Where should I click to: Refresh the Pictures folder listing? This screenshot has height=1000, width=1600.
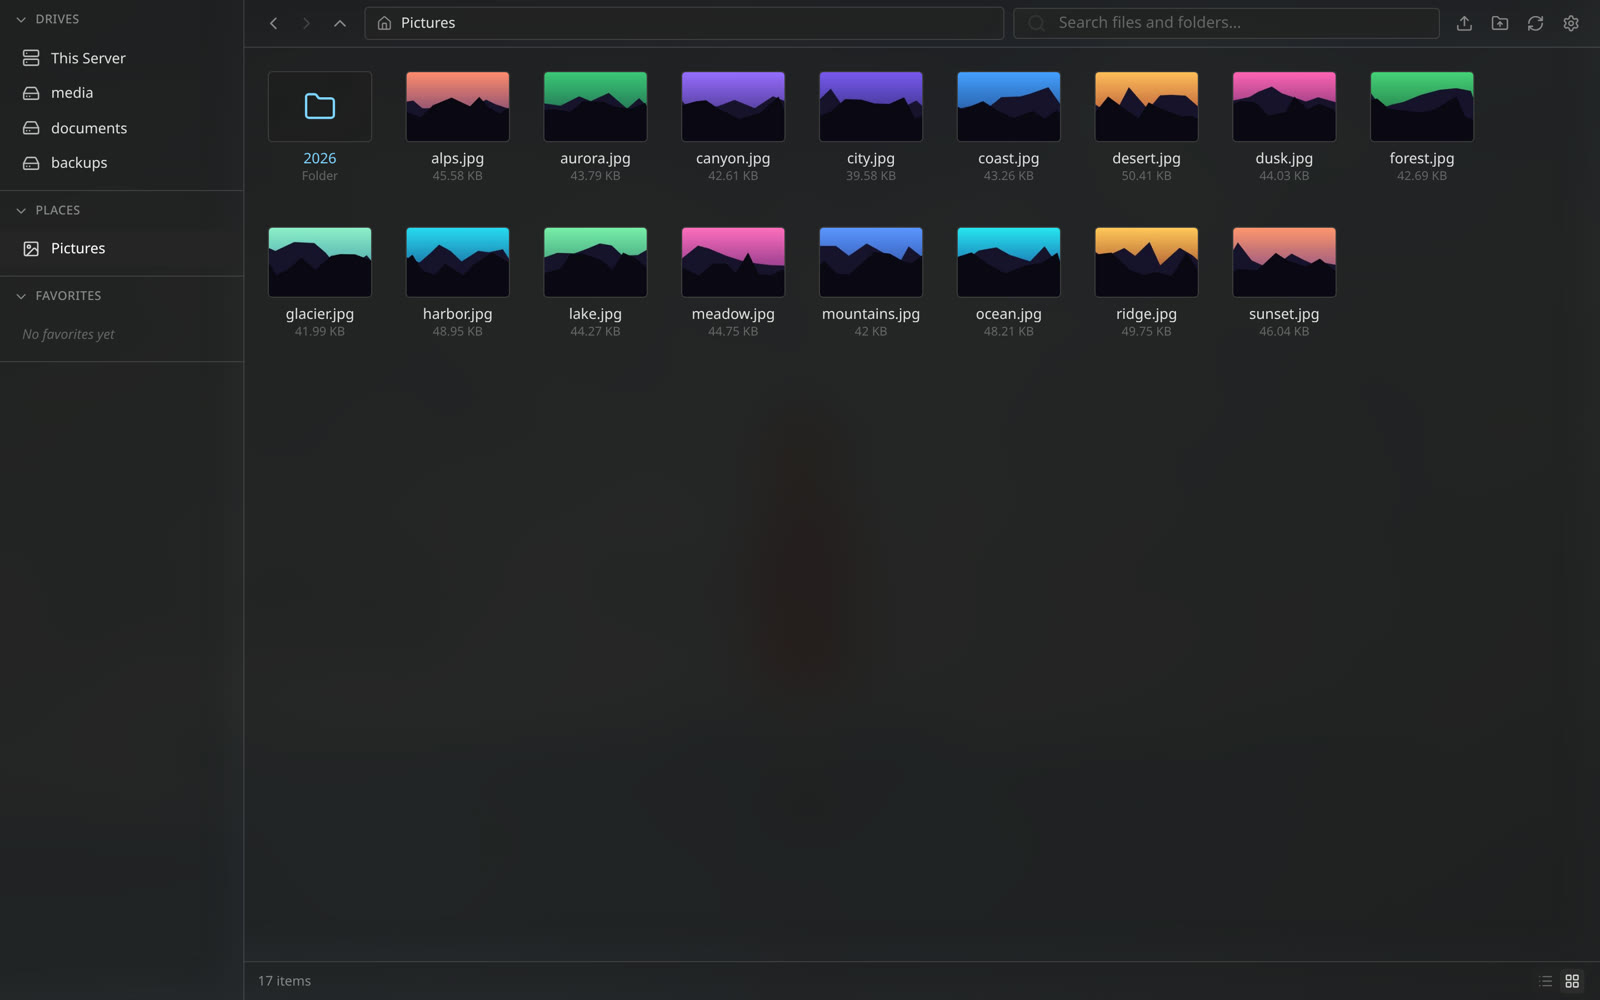click(1535, 23)
